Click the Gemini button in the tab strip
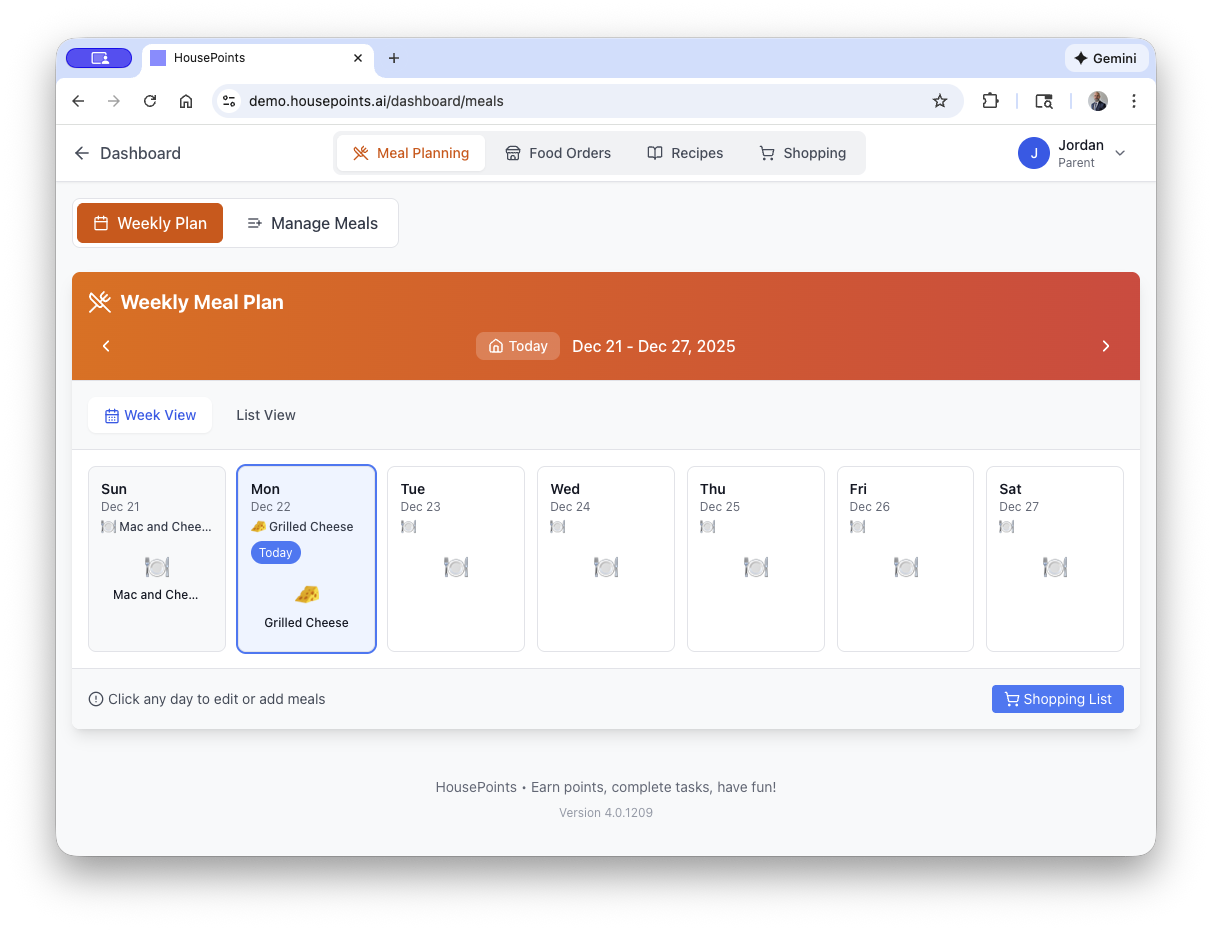This screenshot has width=1212, height=930. (1106, 58)
